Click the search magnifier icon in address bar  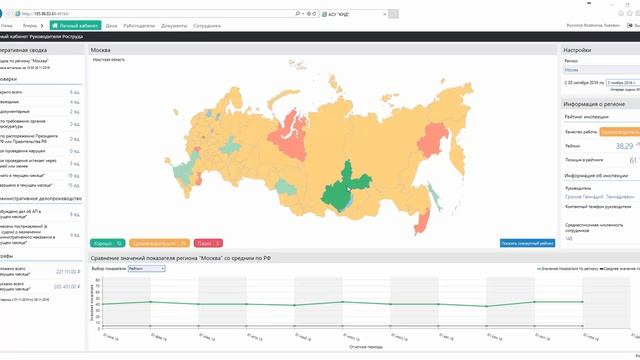(x=298, y=14)
